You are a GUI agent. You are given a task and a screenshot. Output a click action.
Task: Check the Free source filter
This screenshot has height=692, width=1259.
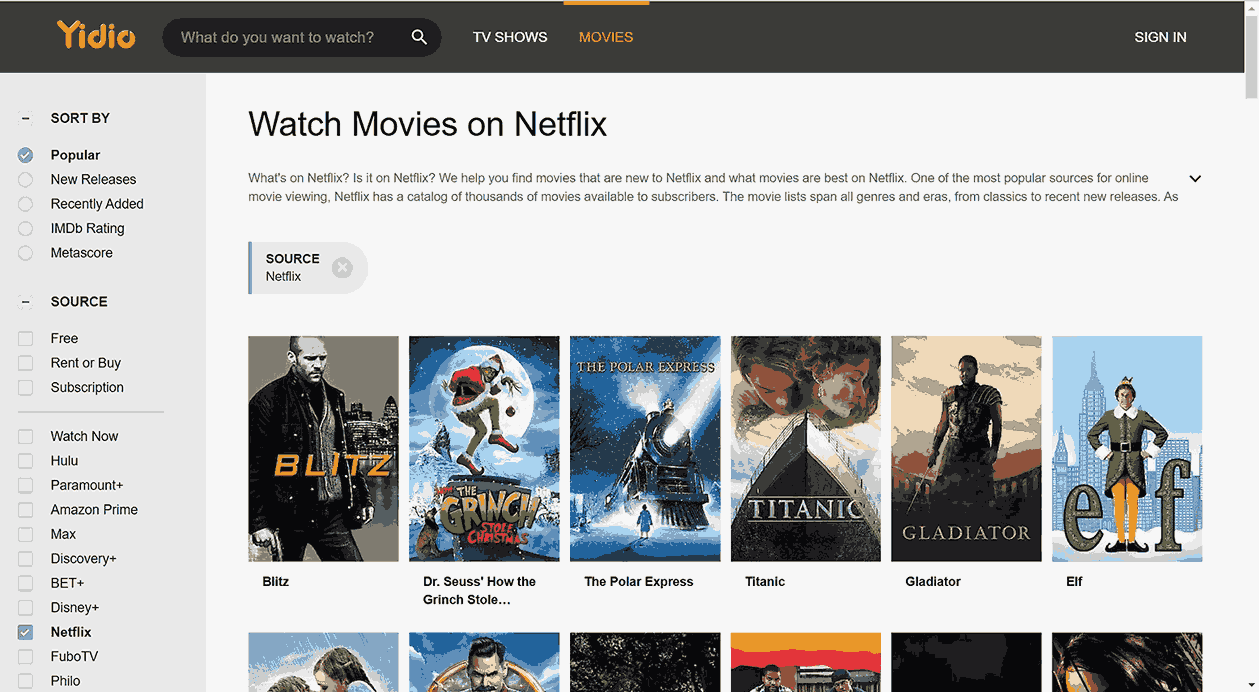coord(26,339)
